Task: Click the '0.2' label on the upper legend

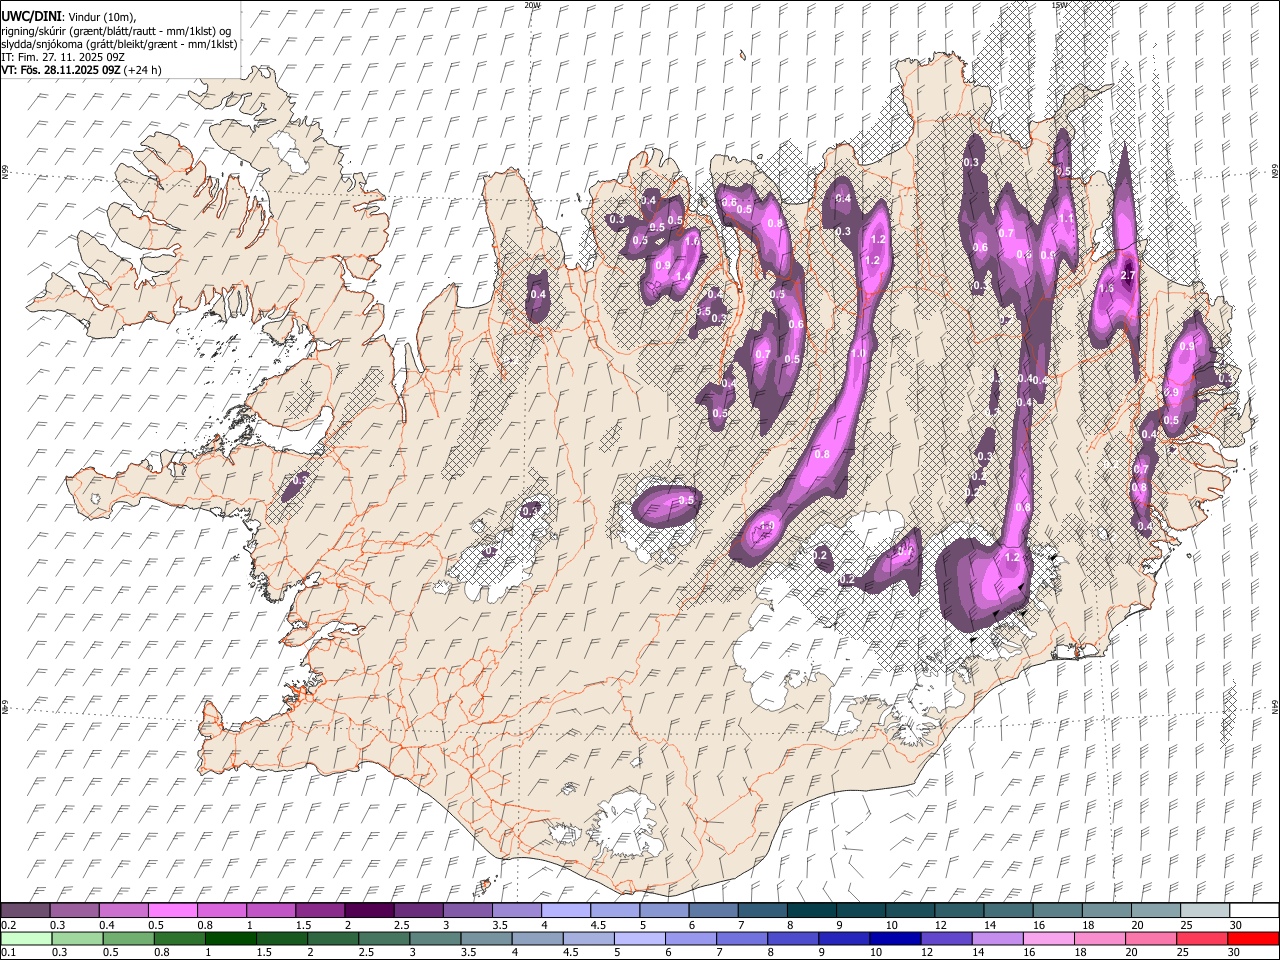Action: click(x=9, y=925)
